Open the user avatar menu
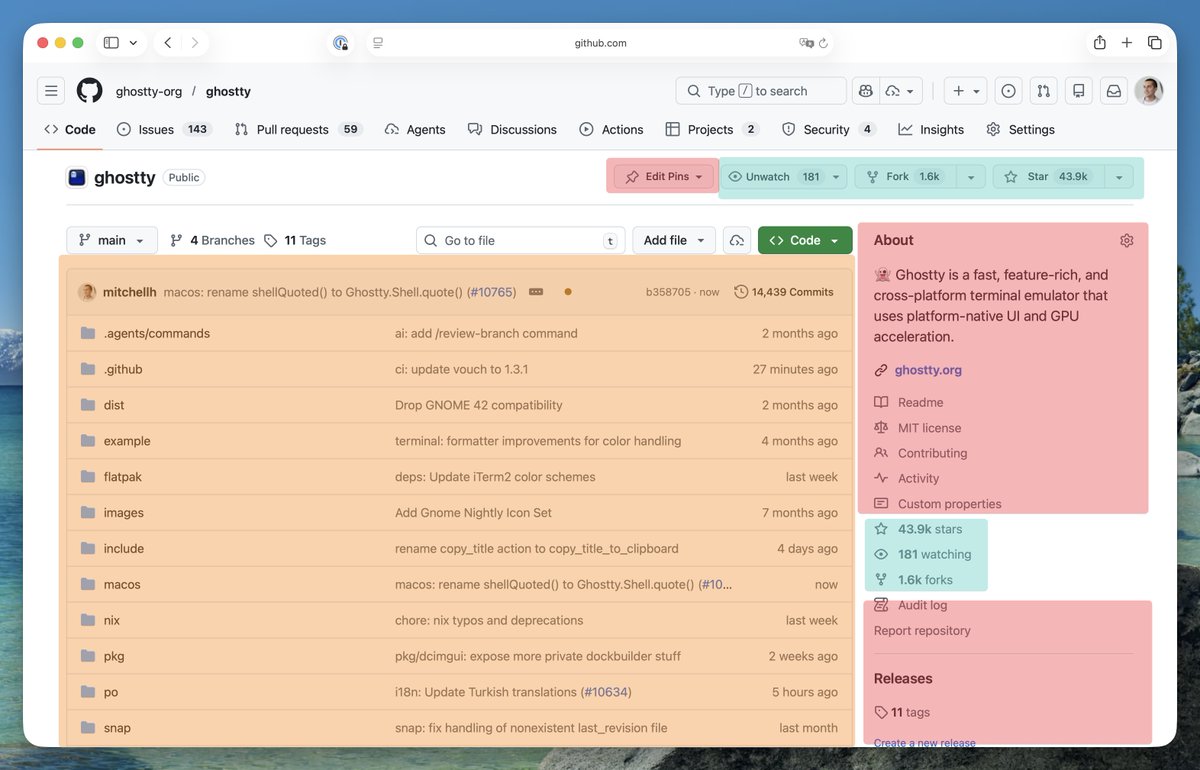Screen dimensions: 1200x770 tap(1149, 91)
